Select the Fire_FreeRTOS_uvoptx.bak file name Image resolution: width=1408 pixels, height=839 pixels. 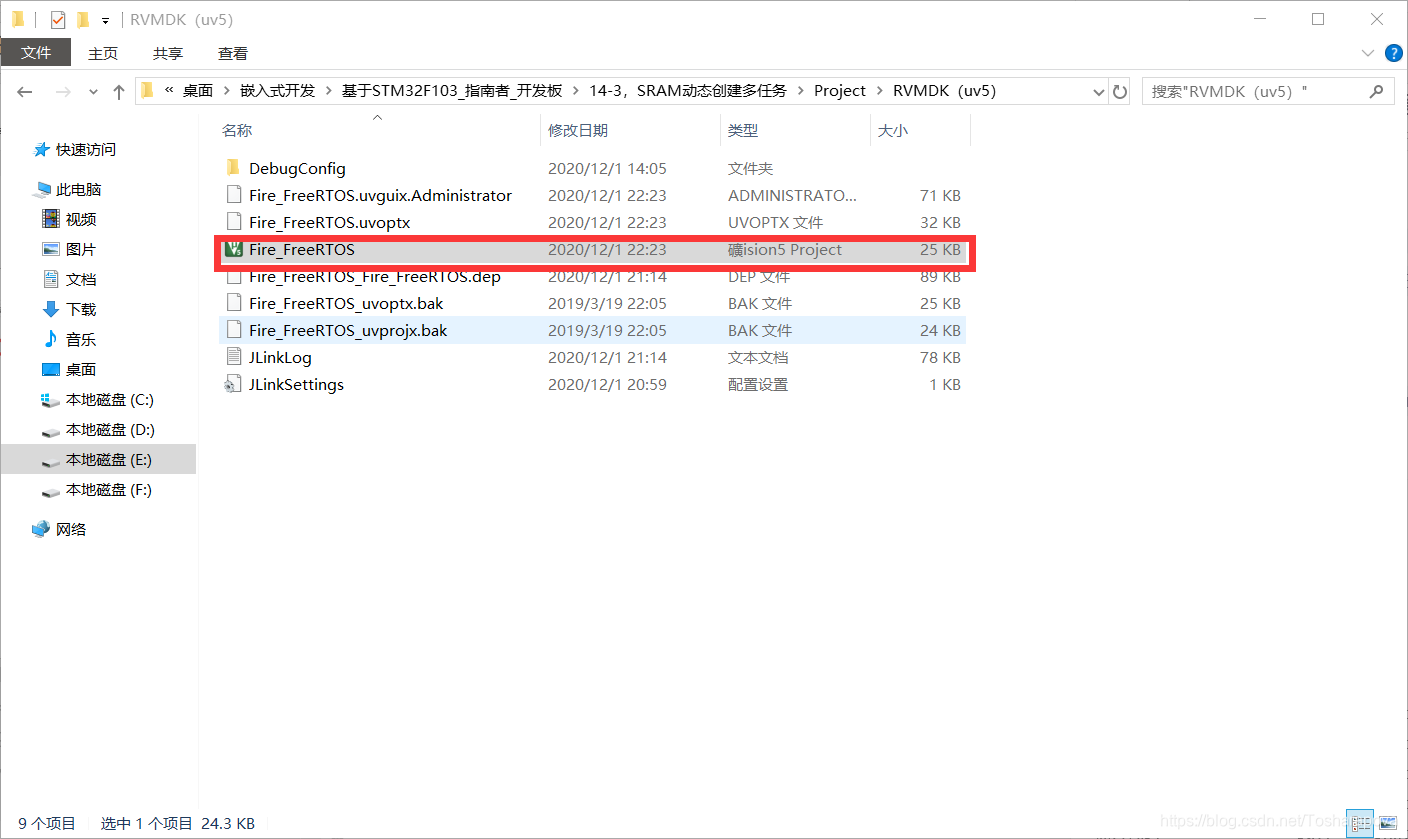coord(346,303)
